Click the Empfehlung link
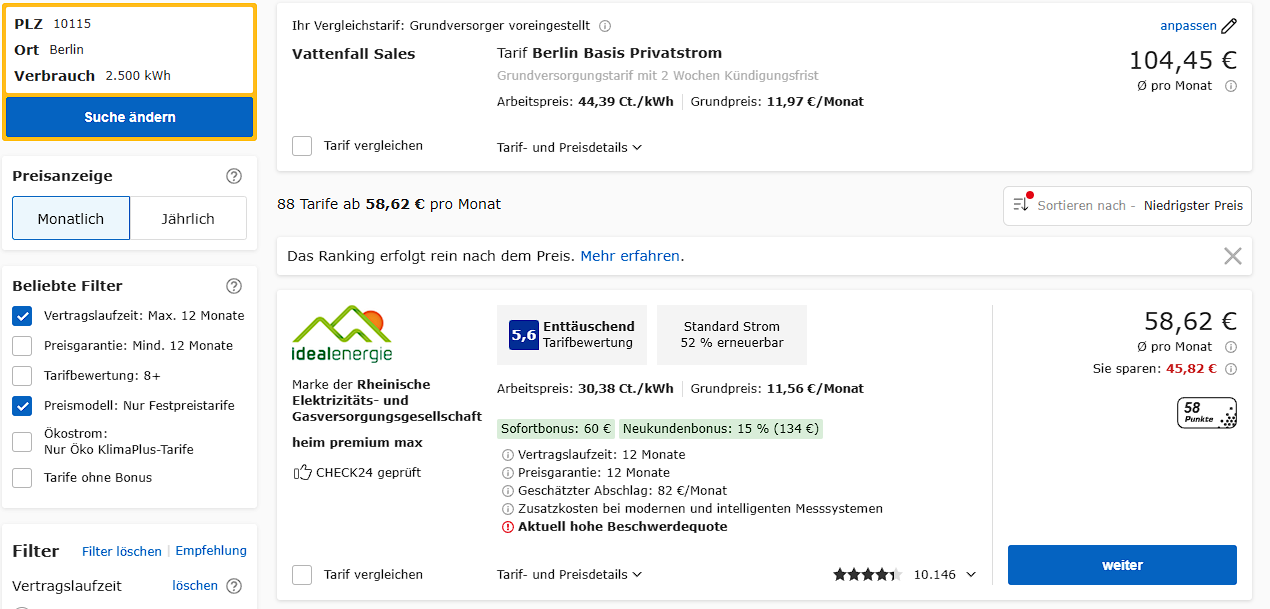Viewport: 1270px width, 609px height. click(211, 551)
